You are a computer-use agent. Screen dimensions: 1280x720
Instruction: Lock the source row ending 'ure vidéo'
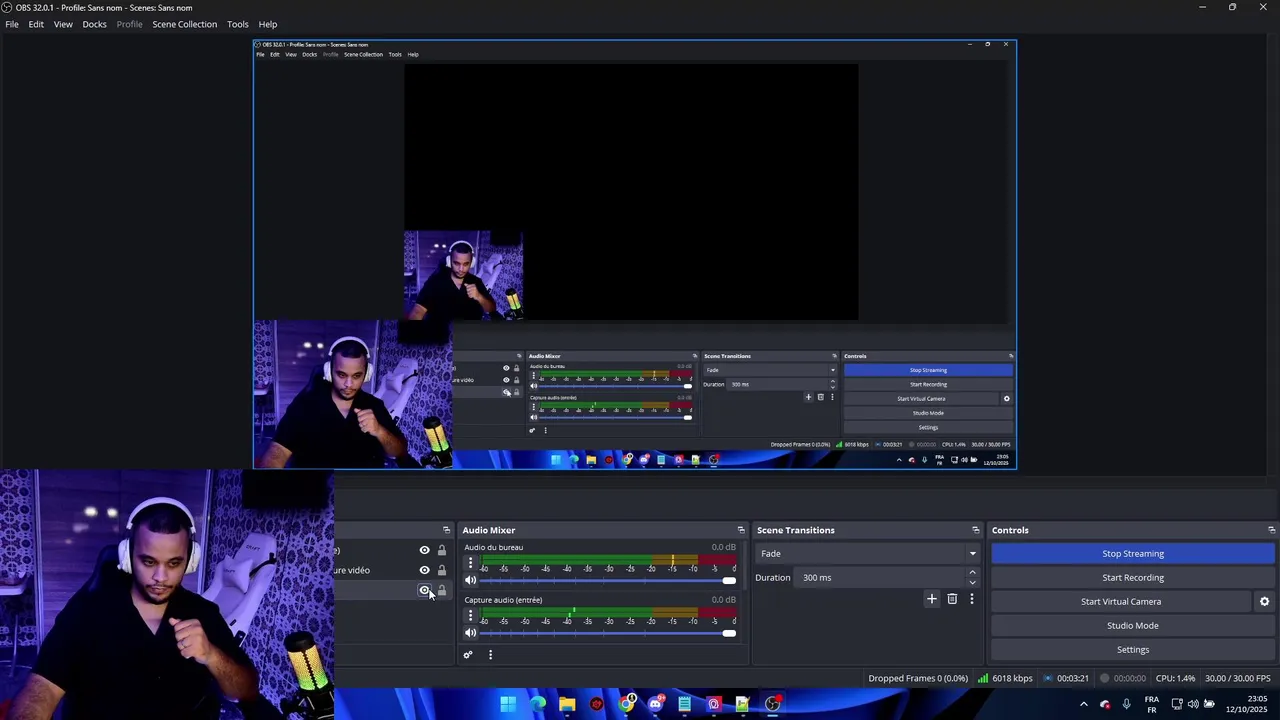point(441,571)
